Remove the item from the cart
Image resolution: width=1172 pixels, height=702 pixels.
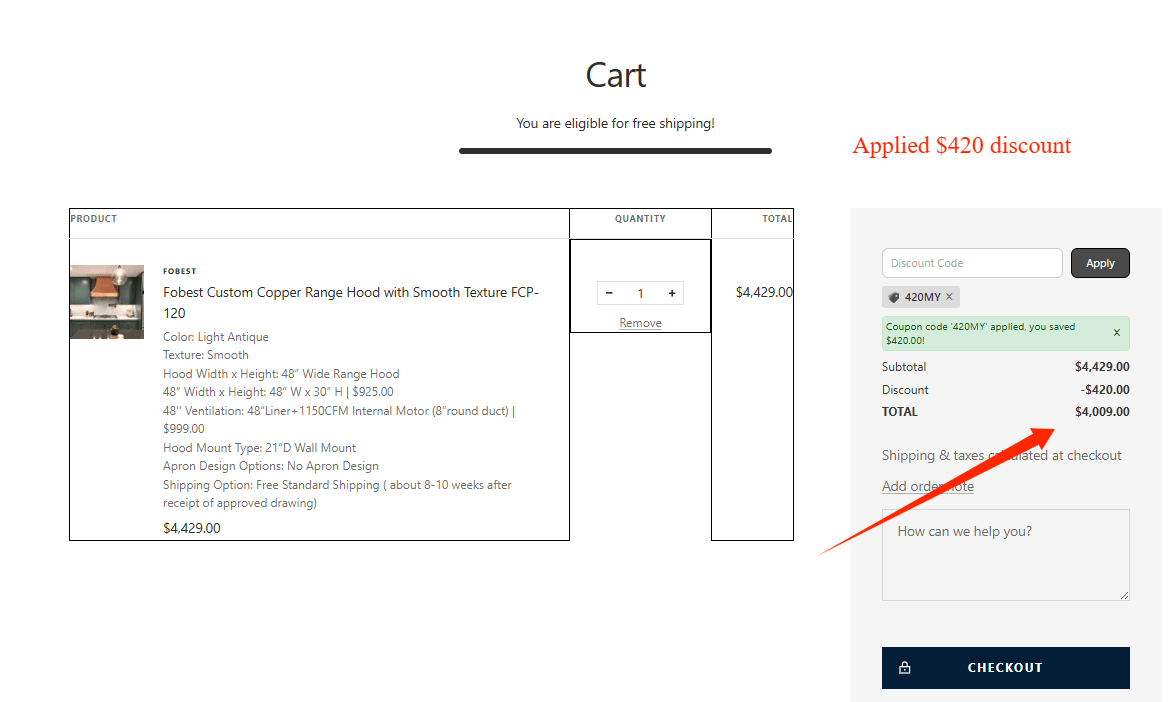click(x=641, y=323)
